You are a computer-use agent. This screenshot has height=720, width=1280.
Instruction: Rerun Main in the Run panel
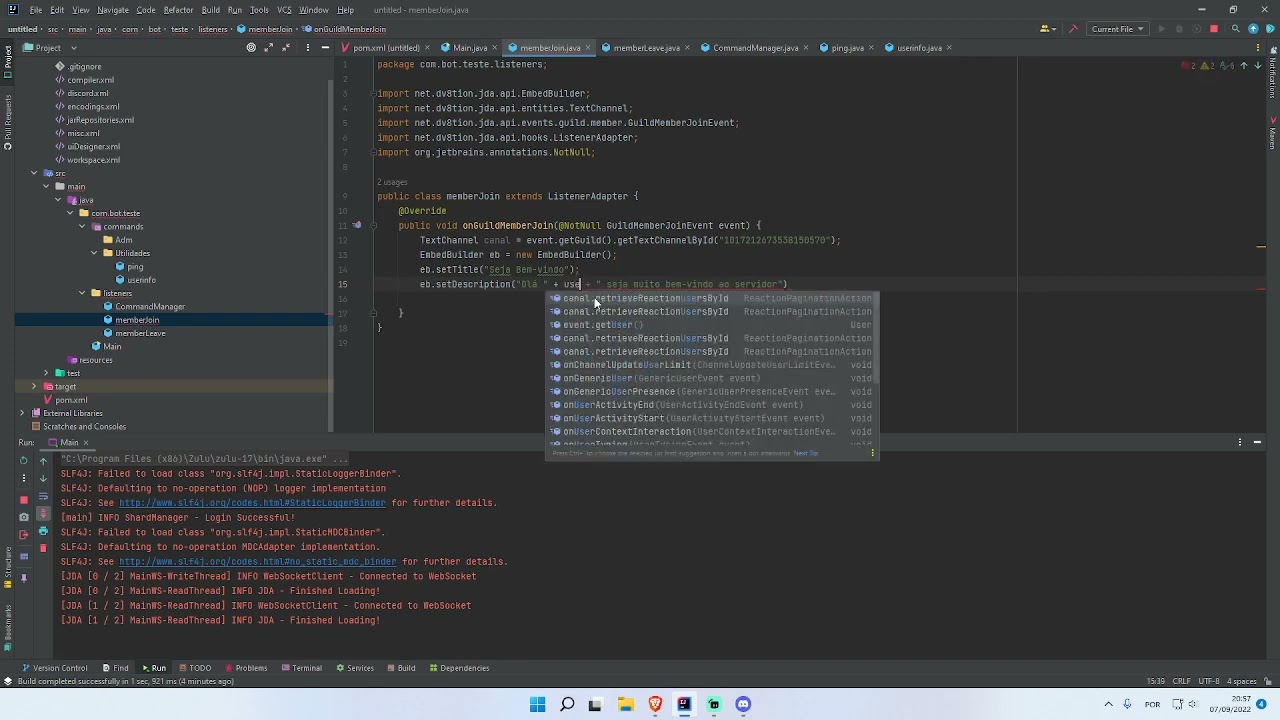pos(24,461)
